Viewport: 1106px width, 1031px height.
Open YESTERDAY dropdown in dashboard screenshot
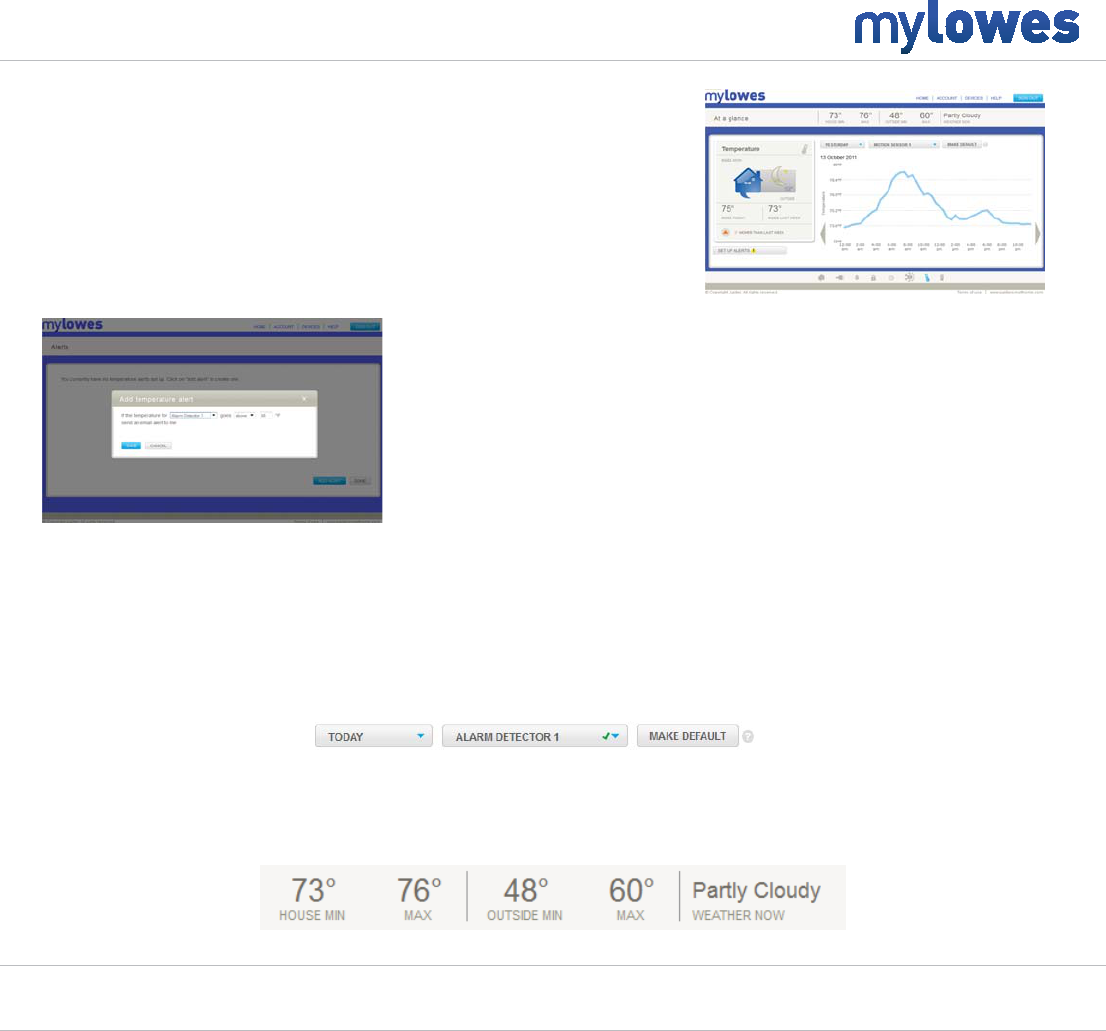click(842, 145)
